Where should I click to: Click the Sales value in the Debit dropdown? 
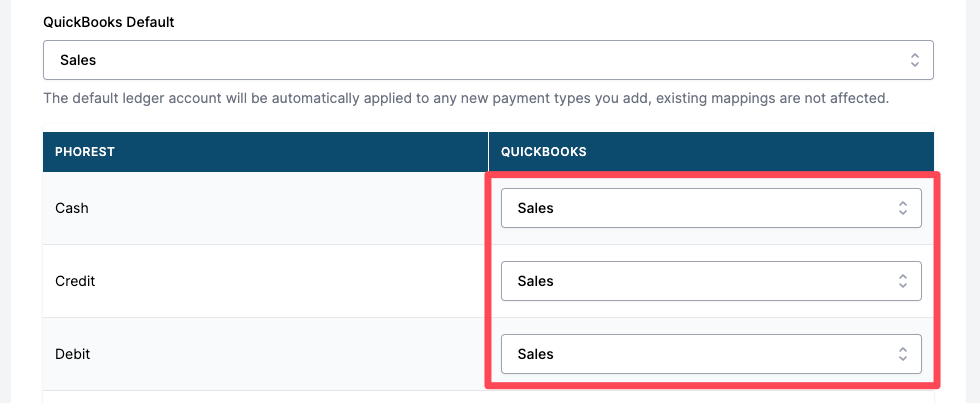tap(535, 354)
